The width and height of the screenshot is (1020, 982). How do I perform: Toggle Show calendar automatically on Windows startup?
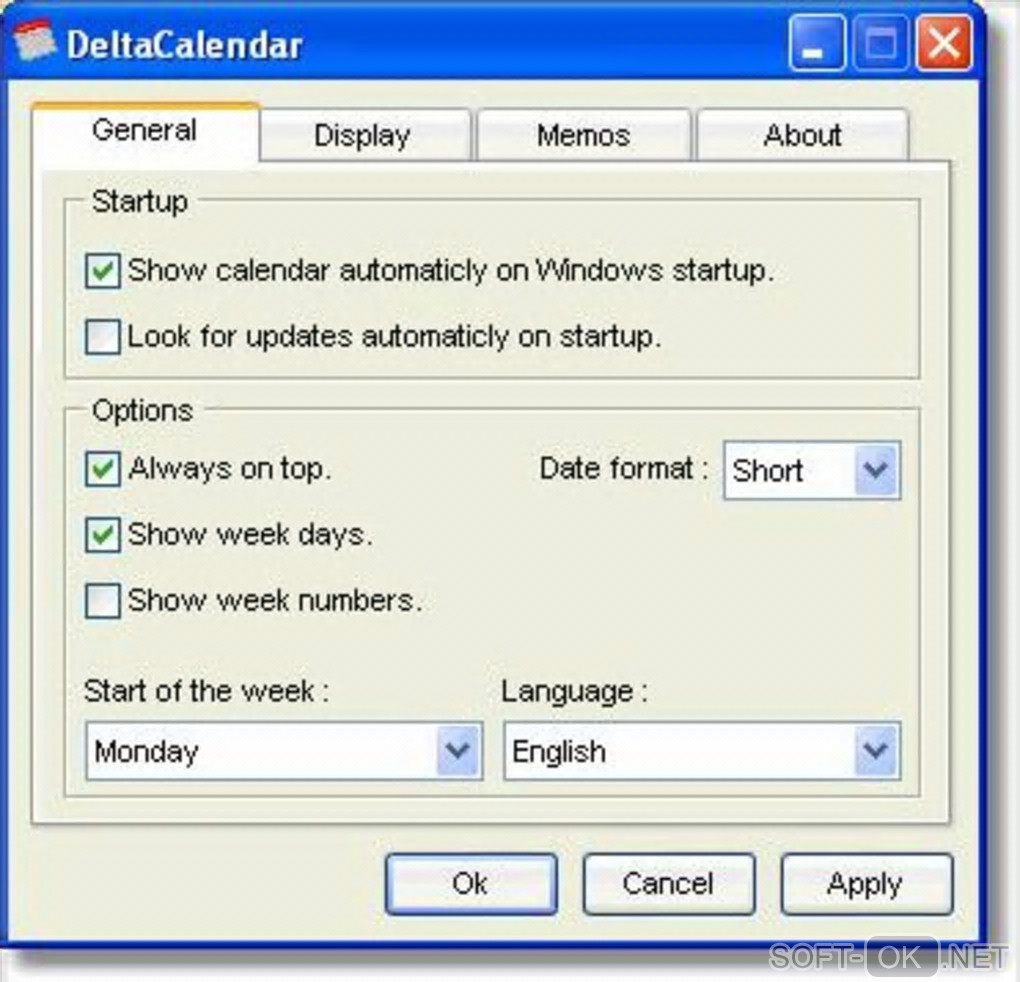click(103, 271)
